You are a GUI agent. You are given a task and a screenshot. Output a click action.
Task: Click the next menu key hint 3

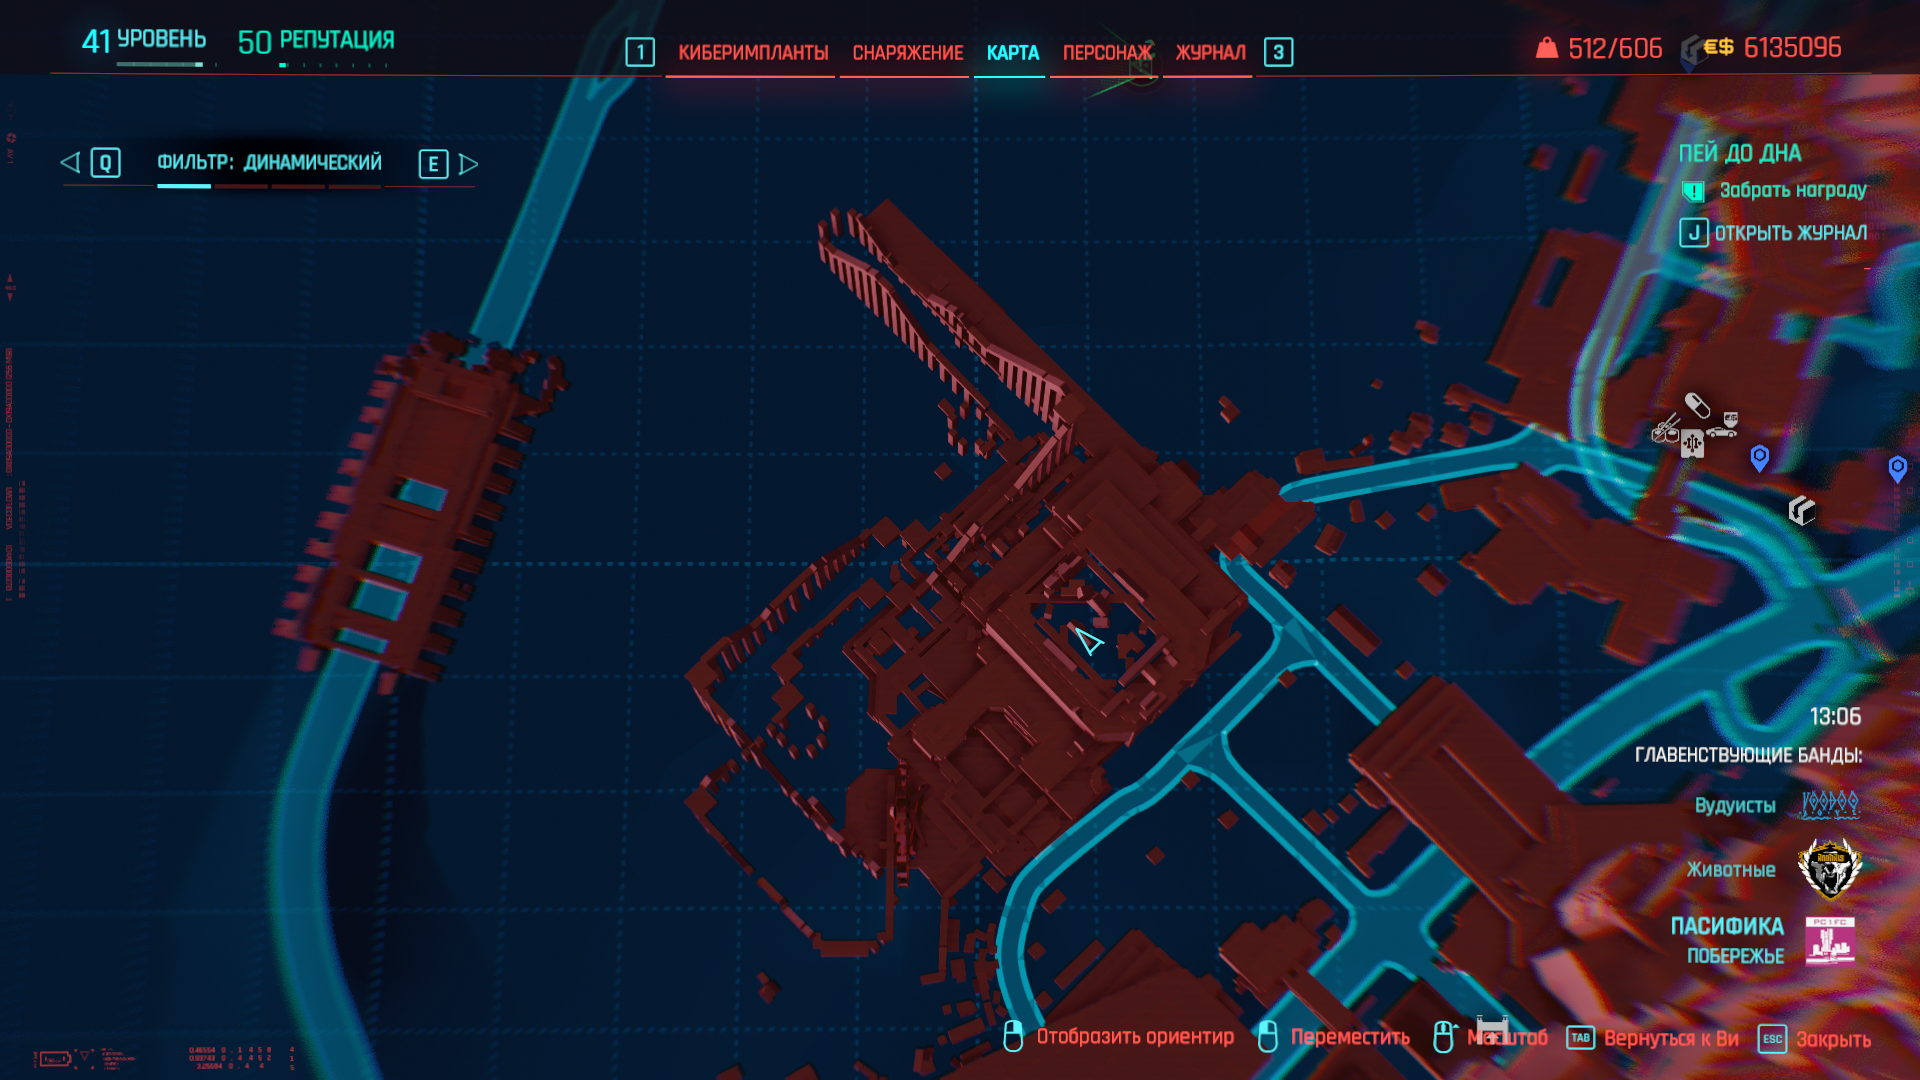coord(1278,52)
